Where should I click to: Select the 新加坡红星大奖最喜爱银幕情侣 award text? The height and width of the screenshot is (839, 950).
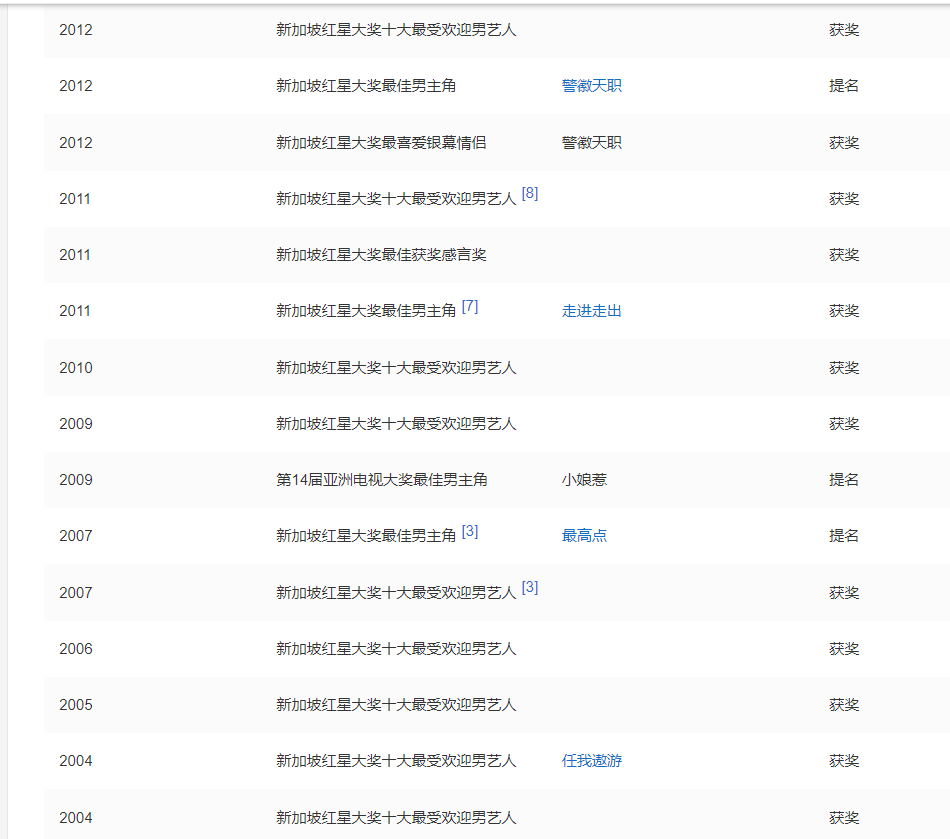pos(381,143)
